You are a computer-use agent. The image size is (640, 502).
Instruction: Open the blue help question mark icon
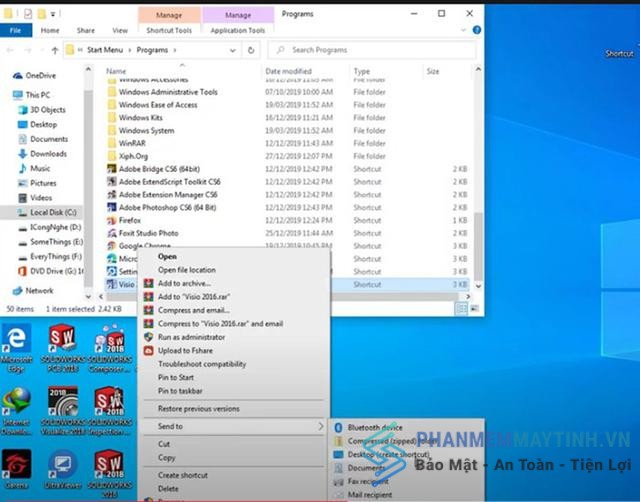476,30
